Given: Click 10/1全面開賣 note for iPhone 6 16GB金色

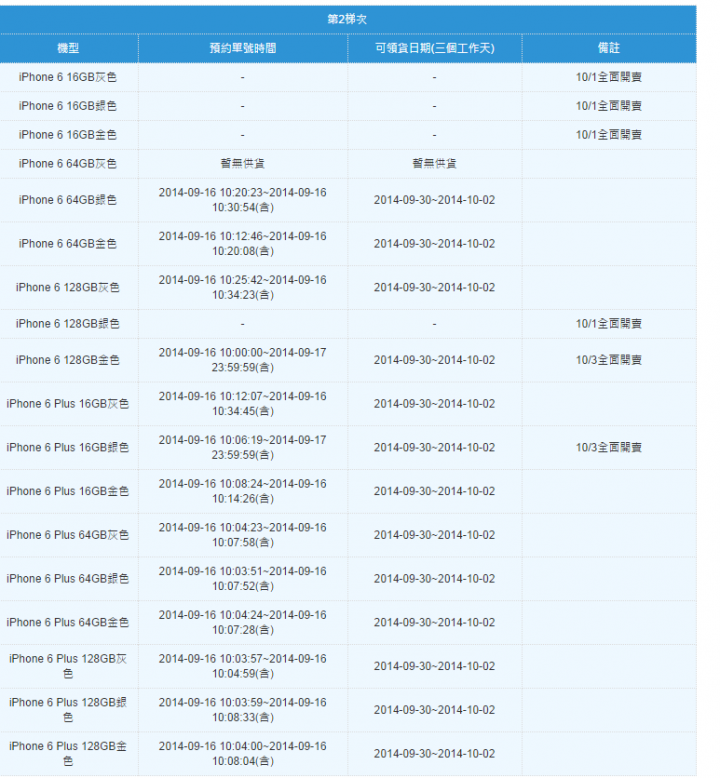Looking at the screenshot, I should pos(609,135).
